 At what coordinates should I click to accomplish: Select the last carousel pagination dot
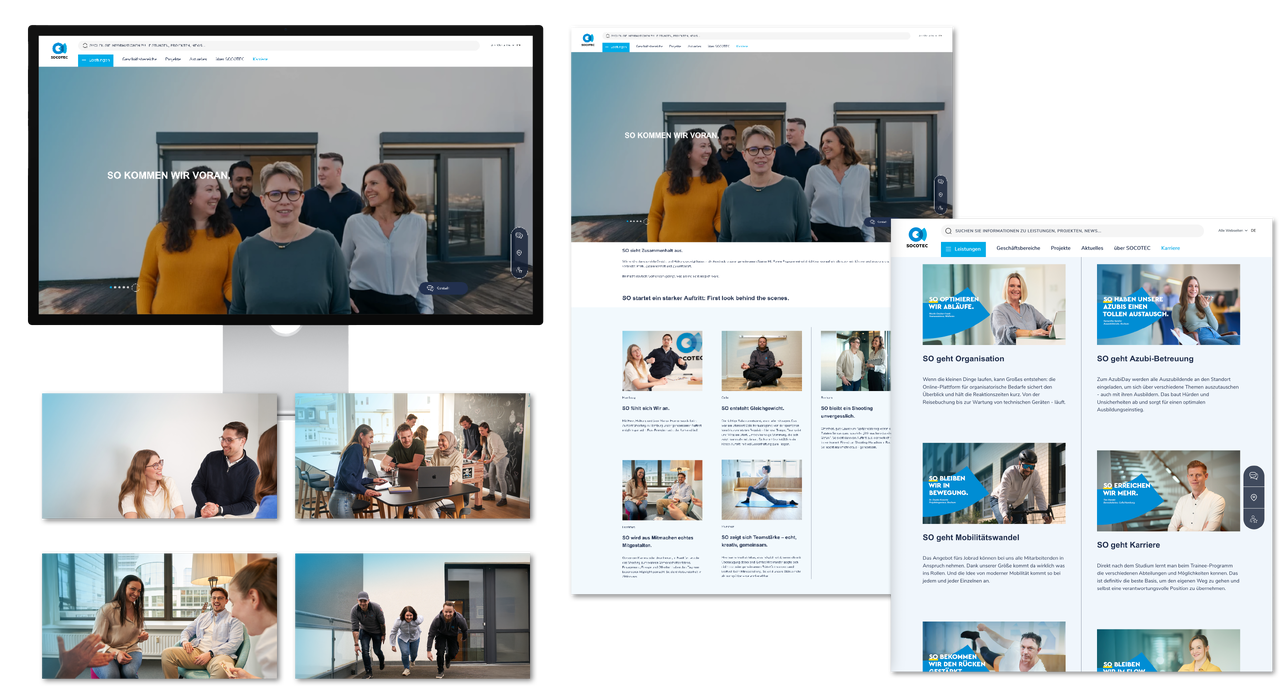pyautogui.click(x=128, y=287)
